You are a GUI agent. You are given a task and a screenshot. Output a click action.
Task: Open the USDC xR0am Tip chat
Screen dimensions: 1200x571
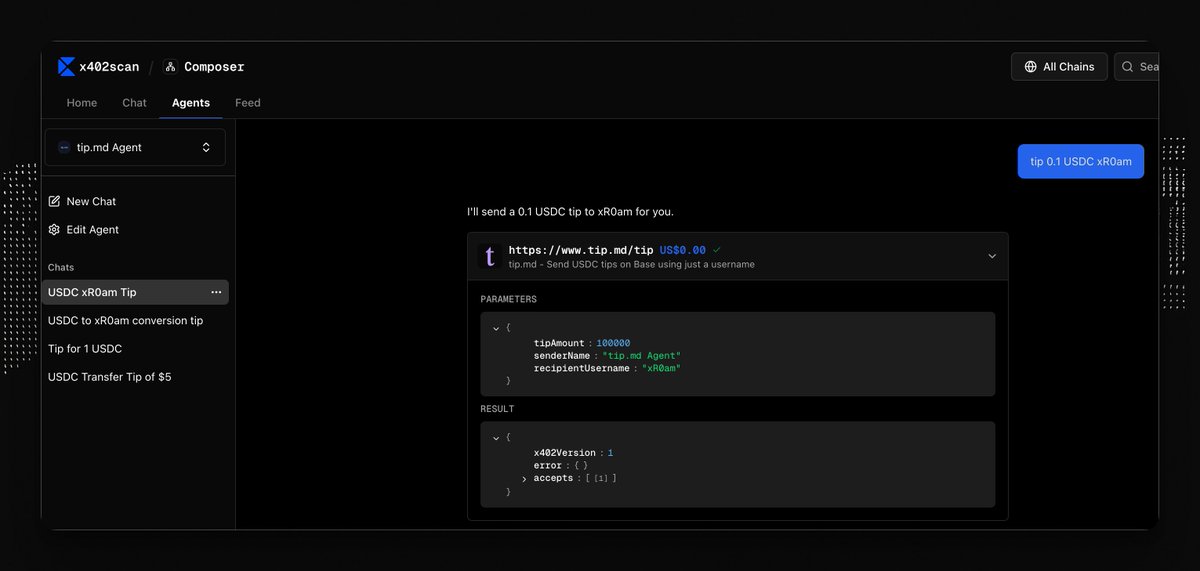click(135, 292)
